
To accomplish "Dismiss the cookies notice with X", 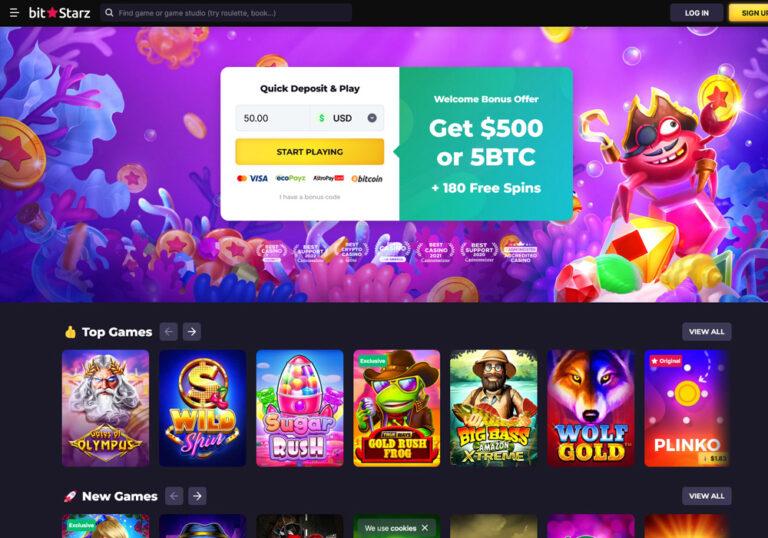I will coord(425,528).
